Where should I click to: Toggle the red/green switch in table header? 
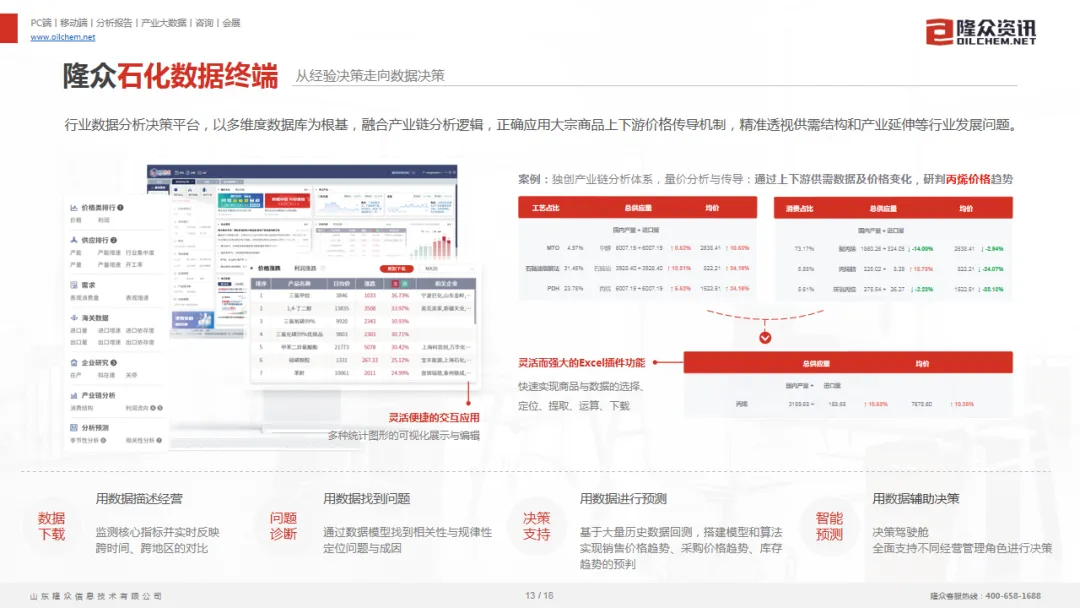[400, 284]
